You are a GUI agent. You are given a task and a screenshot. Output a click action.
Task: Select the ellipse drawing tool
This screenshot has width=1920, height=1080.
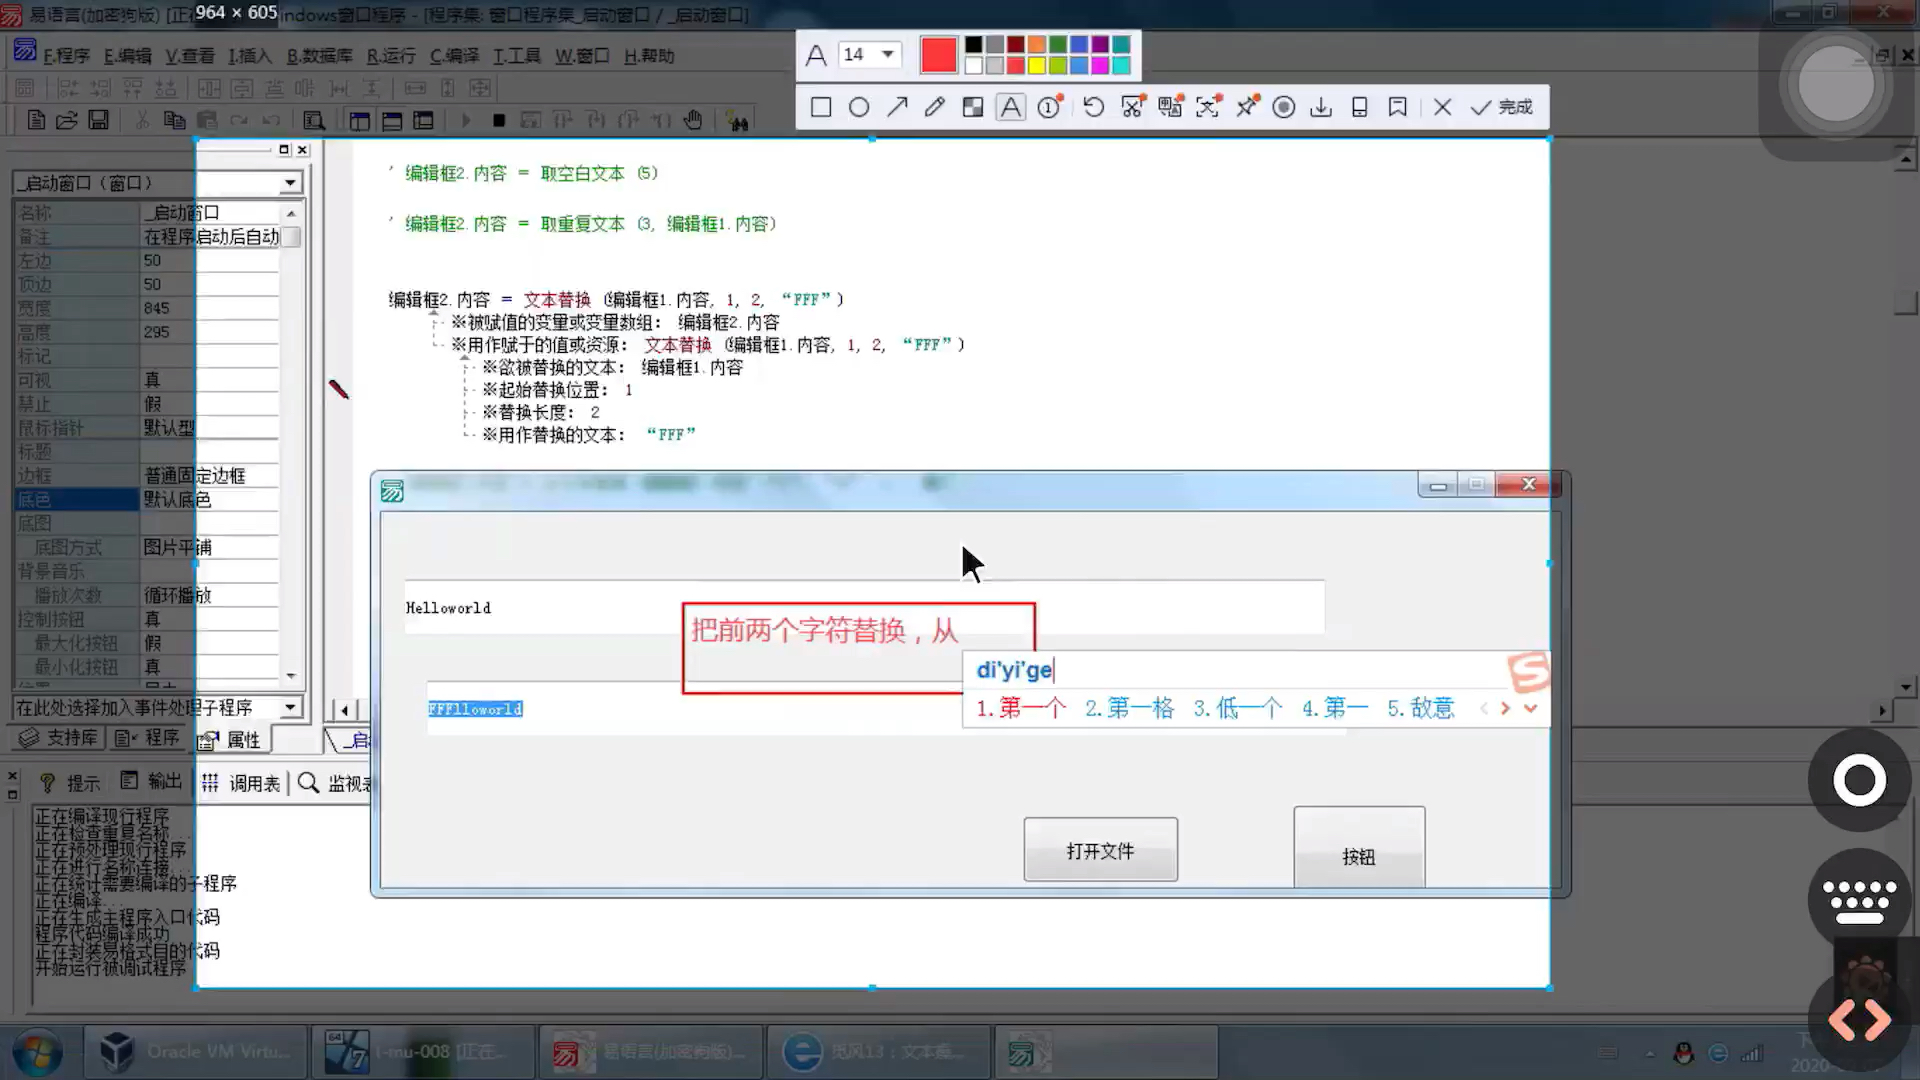tap(859, 107)
